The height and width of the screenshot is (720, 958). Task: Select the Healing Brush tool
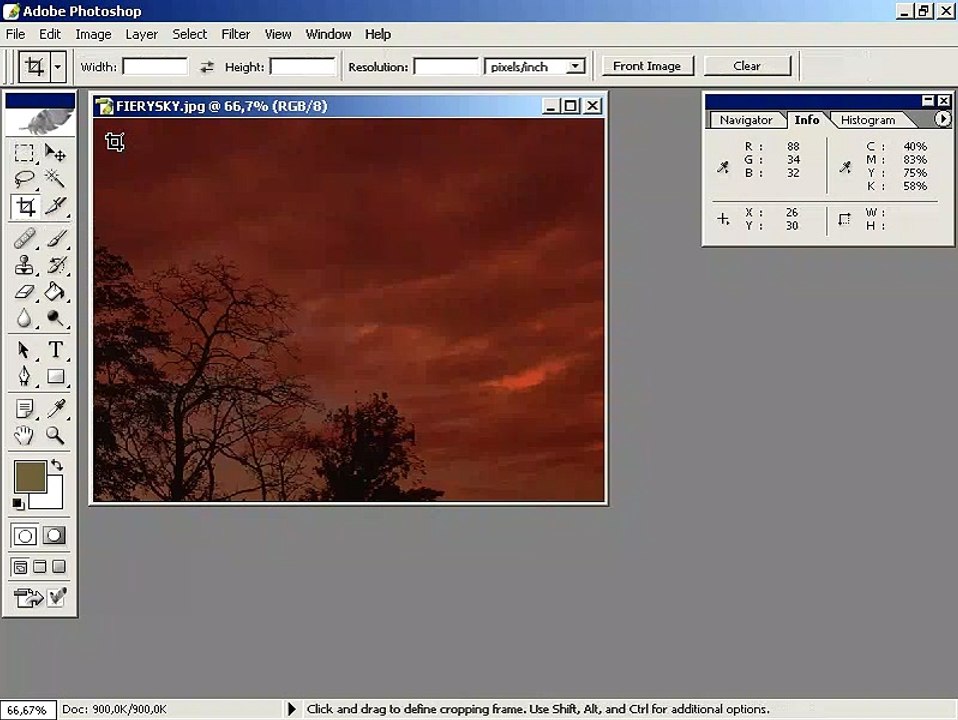coord(24,238)
